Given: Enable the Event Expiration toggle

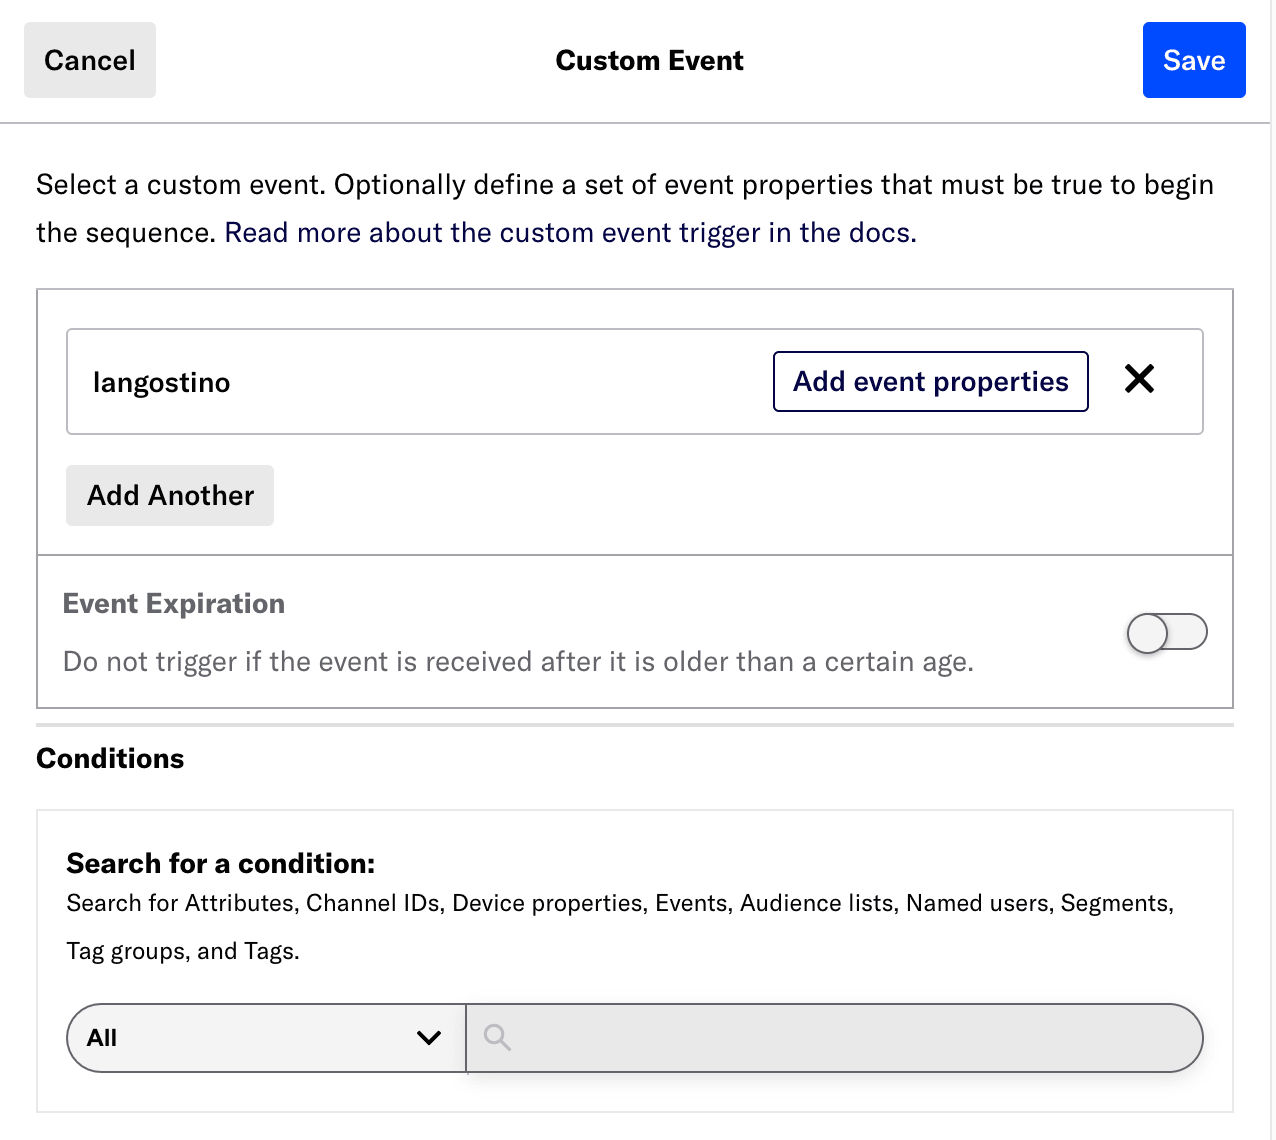Looking at the screenshot, I should (x=1166, y=632).
